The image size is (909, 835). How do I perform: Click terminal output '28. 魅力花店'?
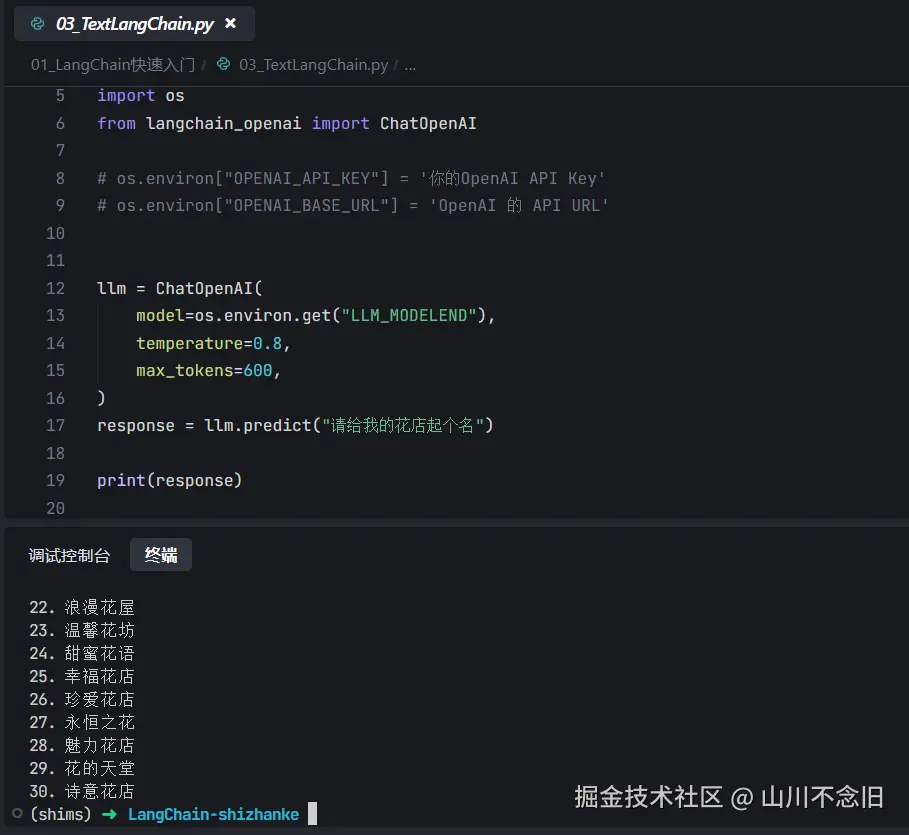tap(82, 745)
